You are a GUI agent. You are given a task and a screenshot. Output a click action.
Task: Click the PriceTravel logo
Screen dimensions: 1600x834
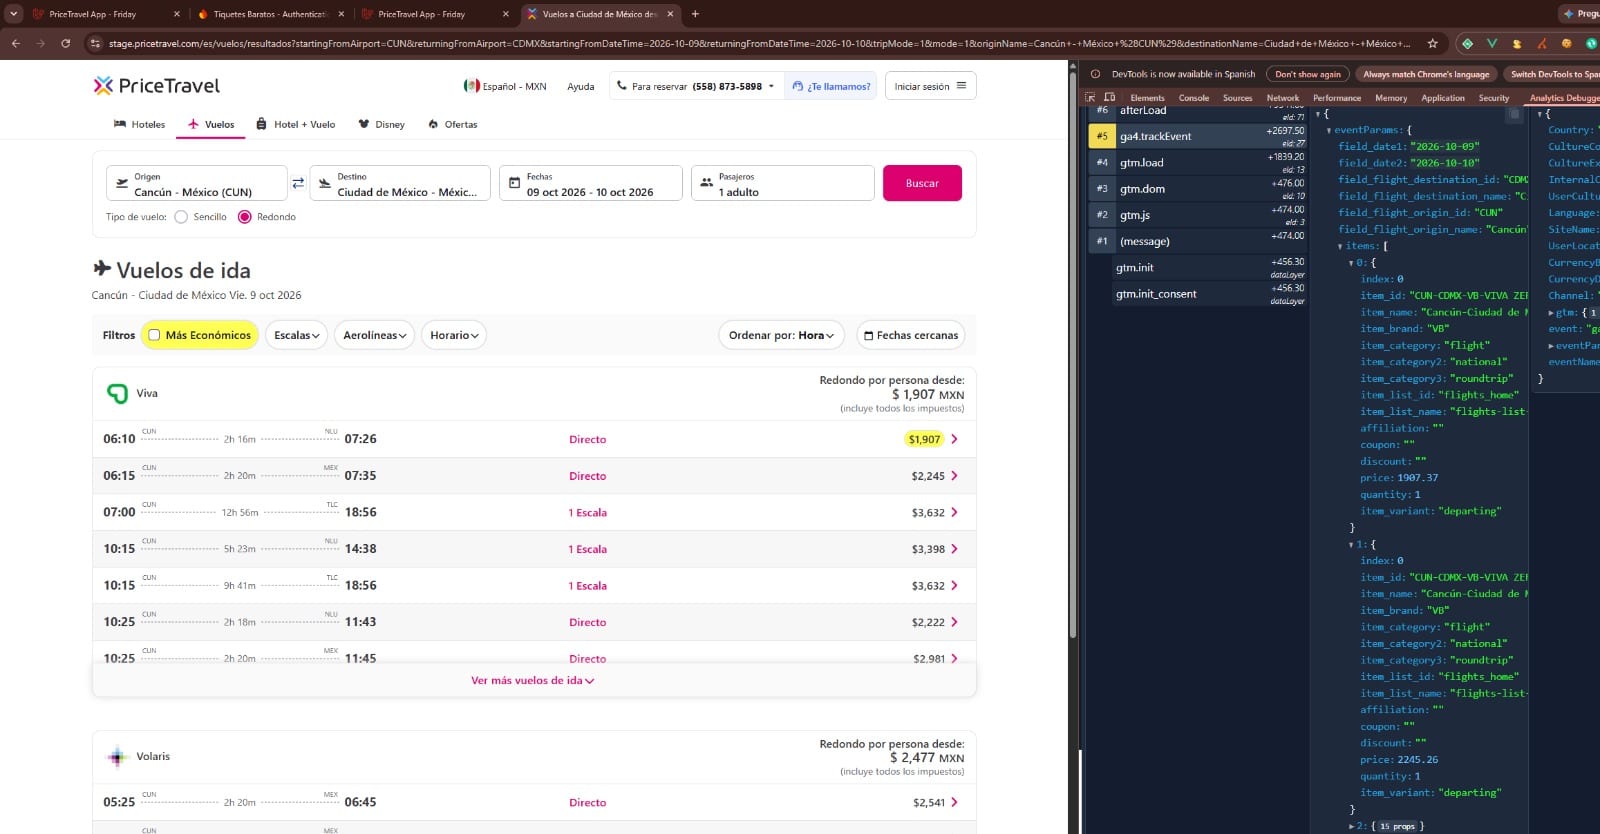157,86
